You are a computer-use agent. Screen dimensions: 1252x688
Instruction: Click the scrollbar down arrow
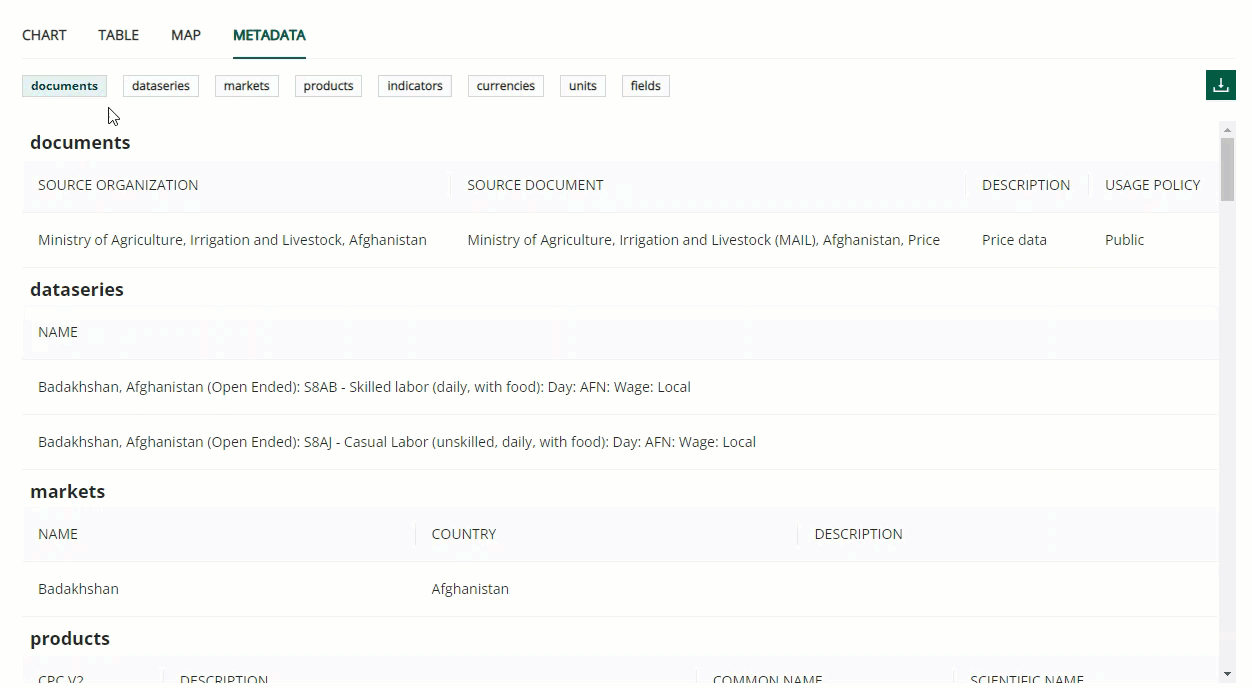[1227, 674]
